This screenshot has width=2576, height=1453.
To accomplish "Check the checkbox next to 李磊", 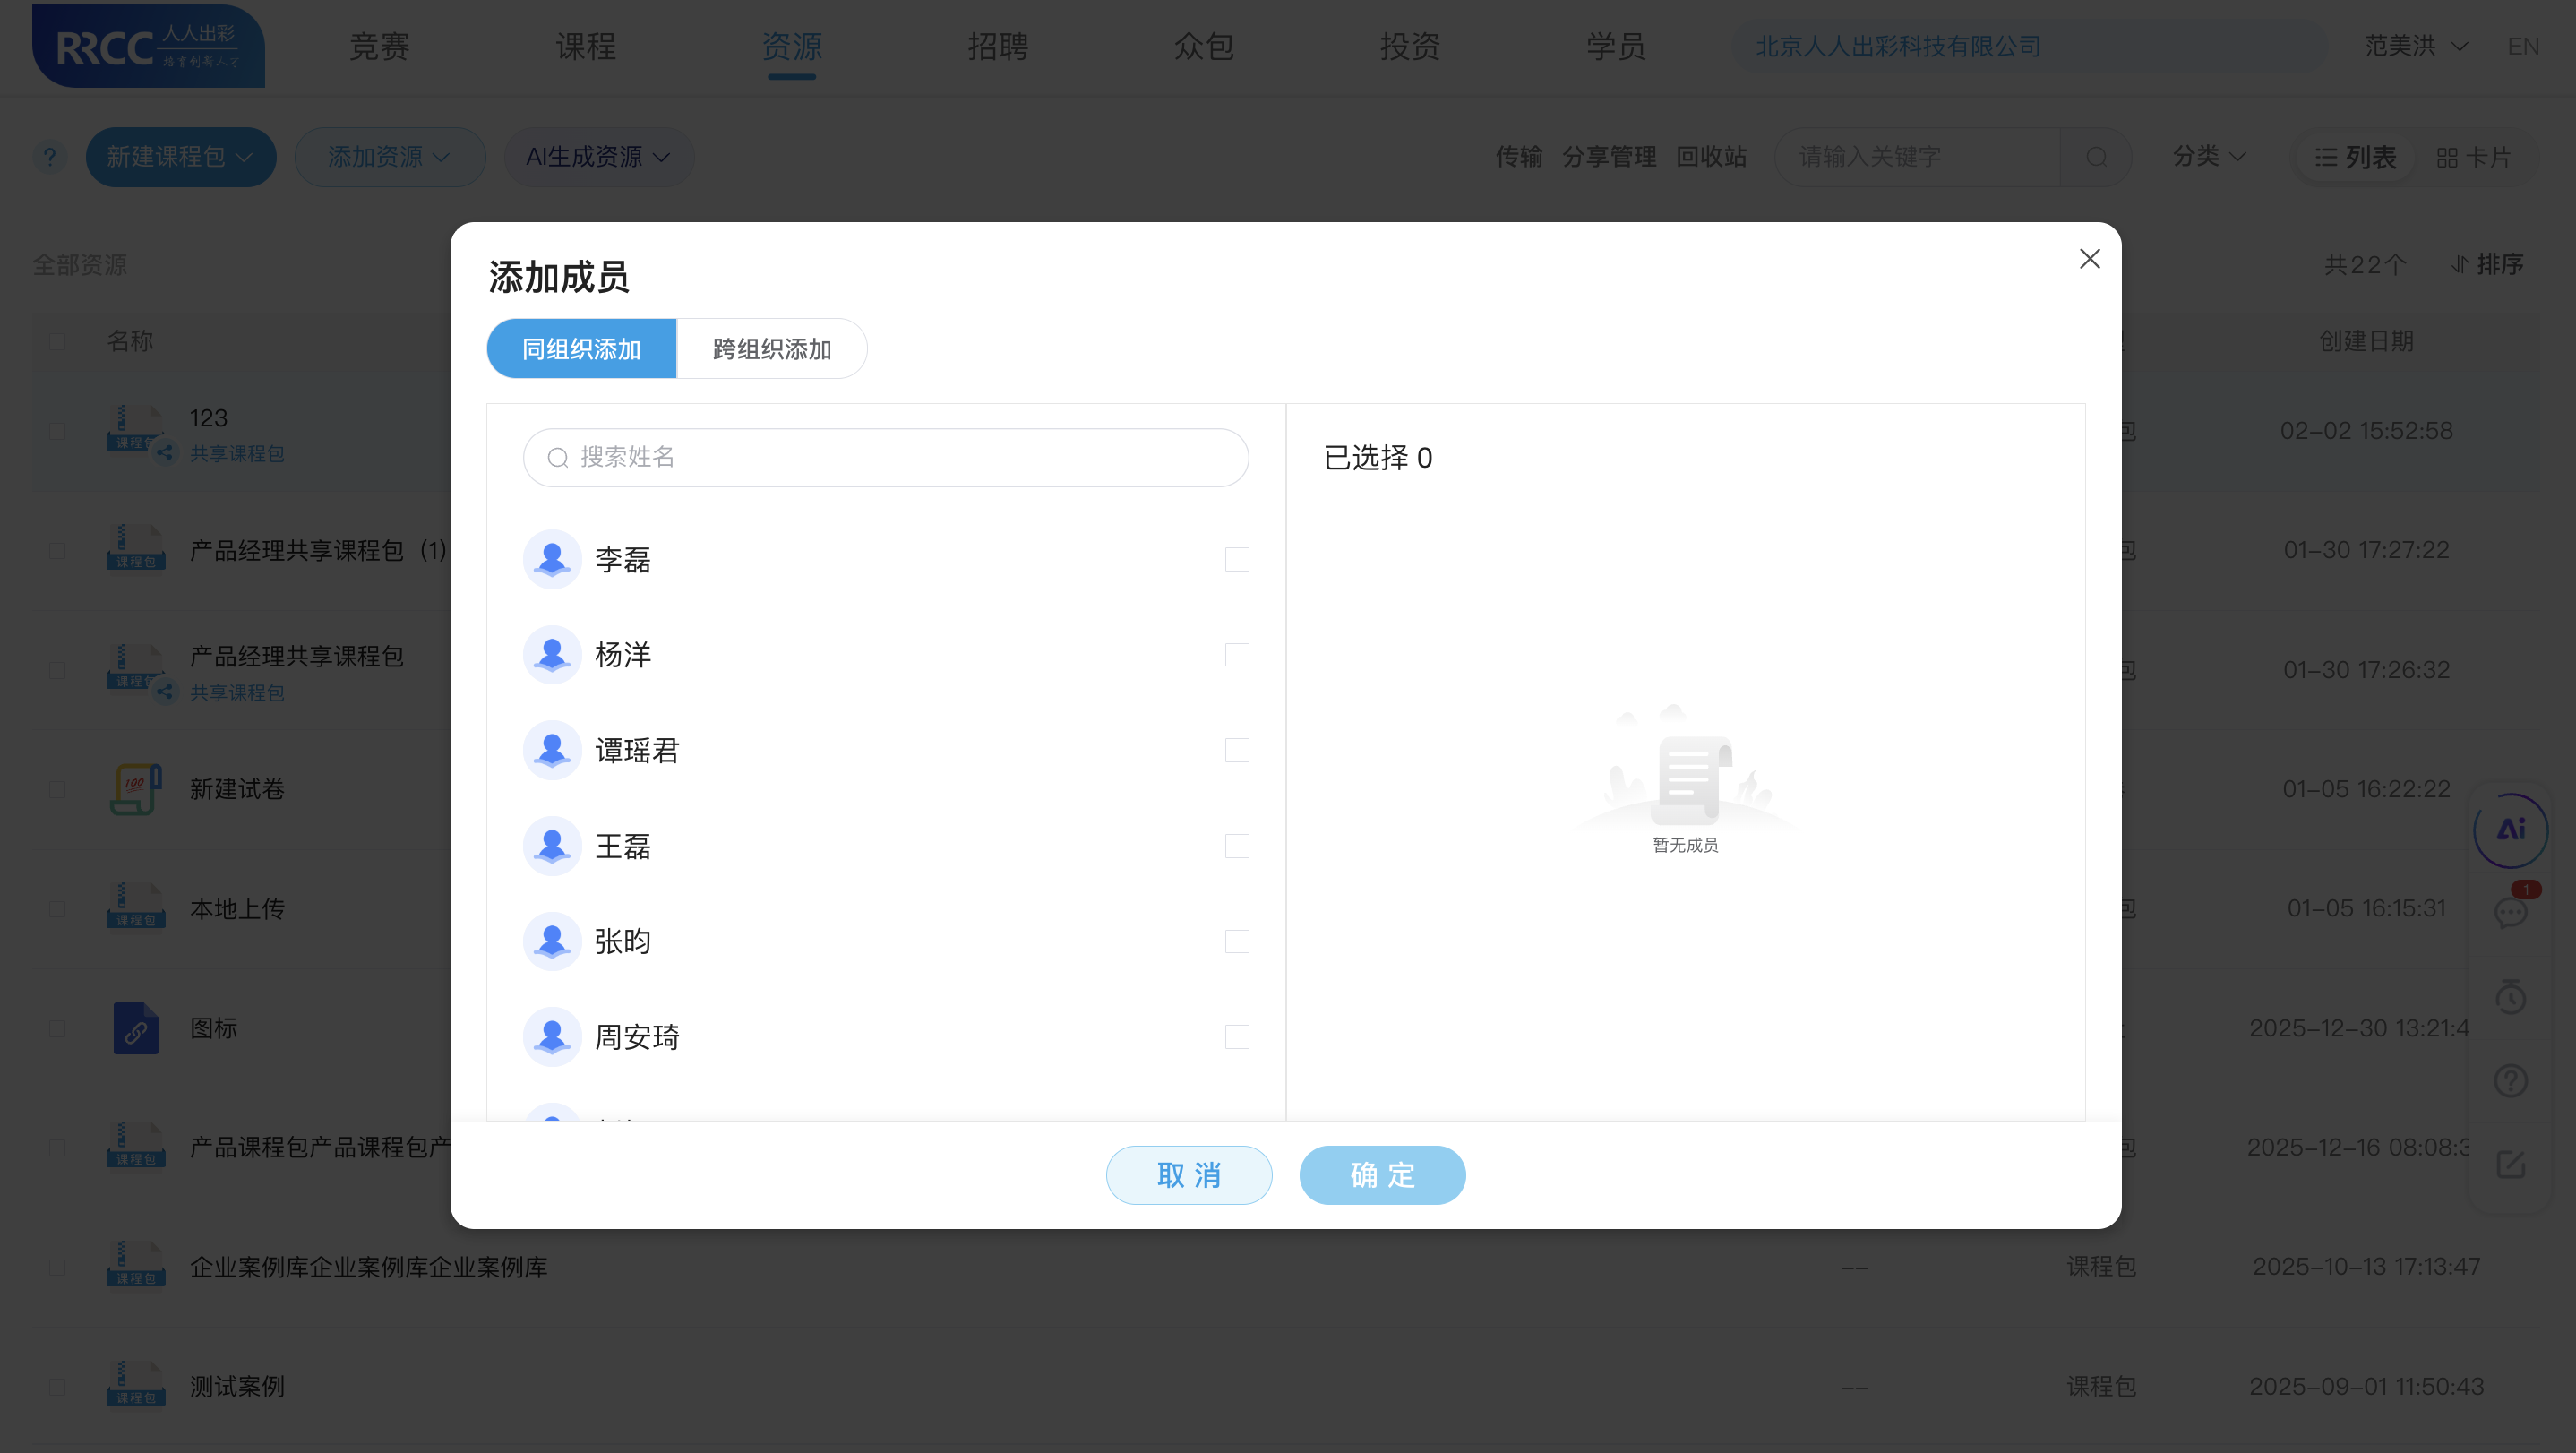I will [x=1237, y=560].
